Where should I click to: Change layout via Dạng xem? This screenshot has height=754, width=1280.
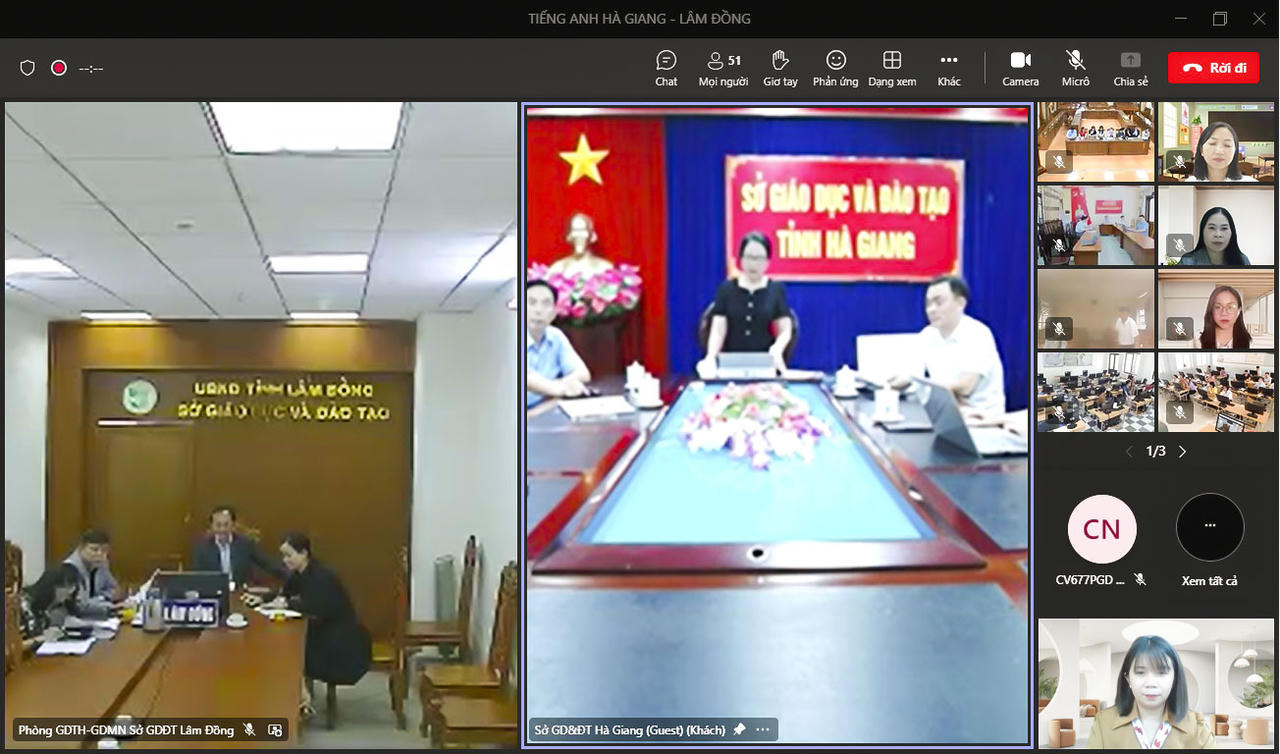[892, 68]
